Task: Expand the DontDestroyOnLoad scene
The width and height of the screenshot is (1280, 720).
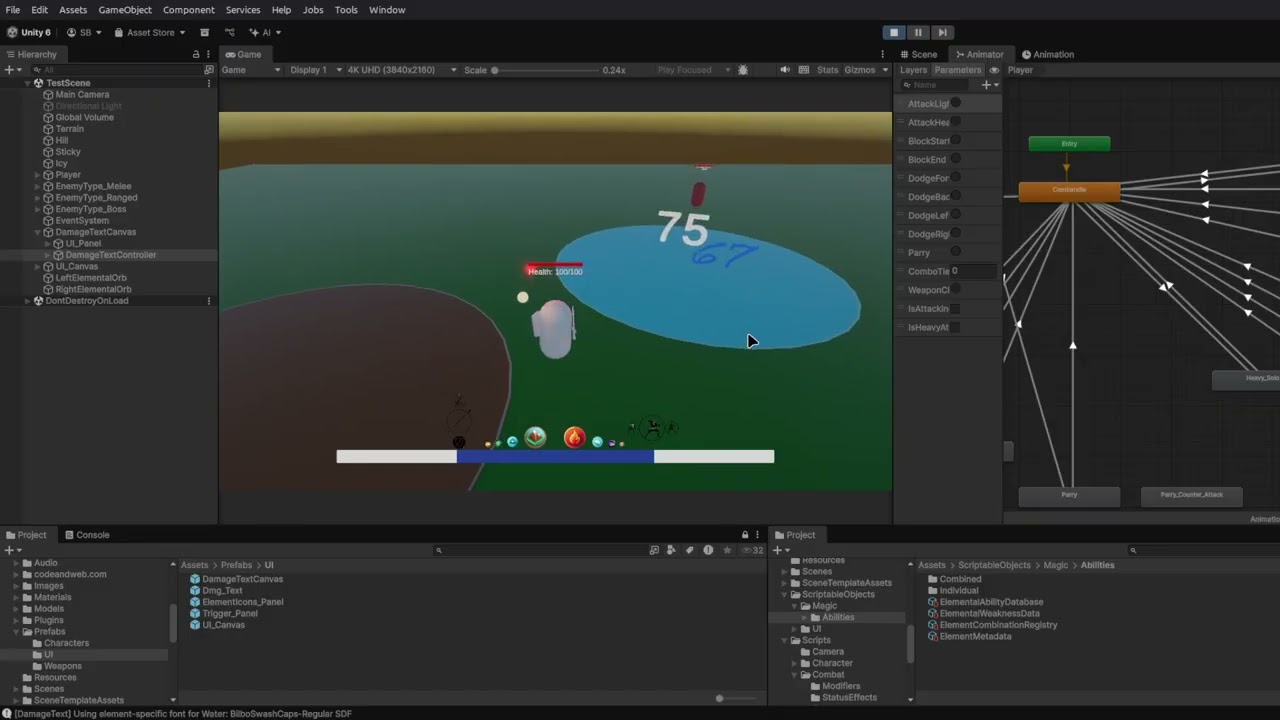Action: pos(28,301)
